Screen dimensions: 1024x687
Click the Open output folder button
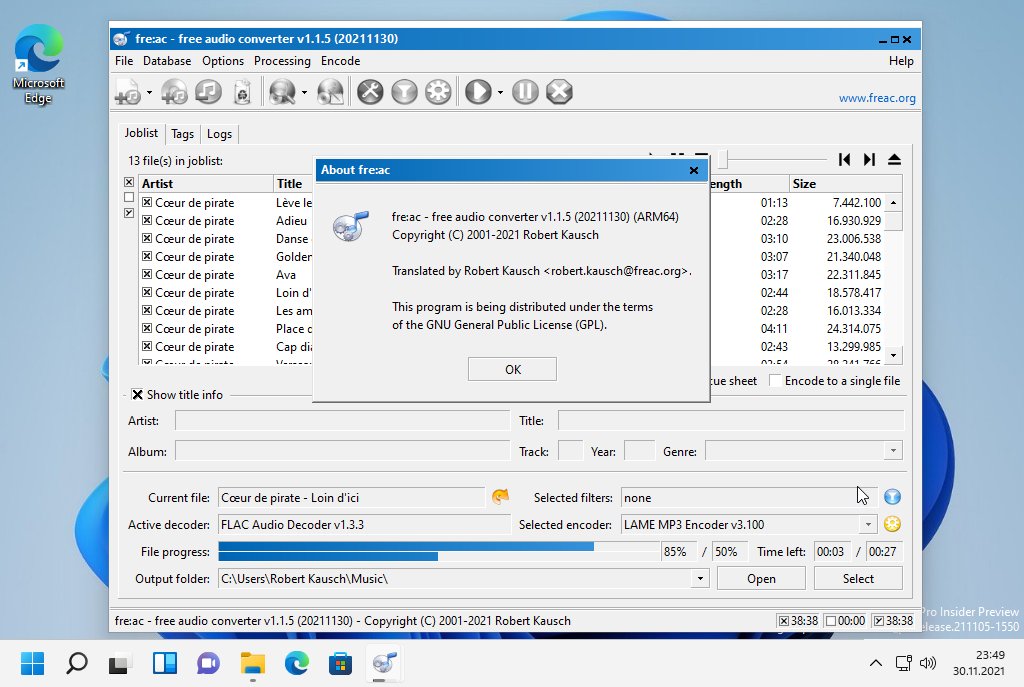coord(761,579)
